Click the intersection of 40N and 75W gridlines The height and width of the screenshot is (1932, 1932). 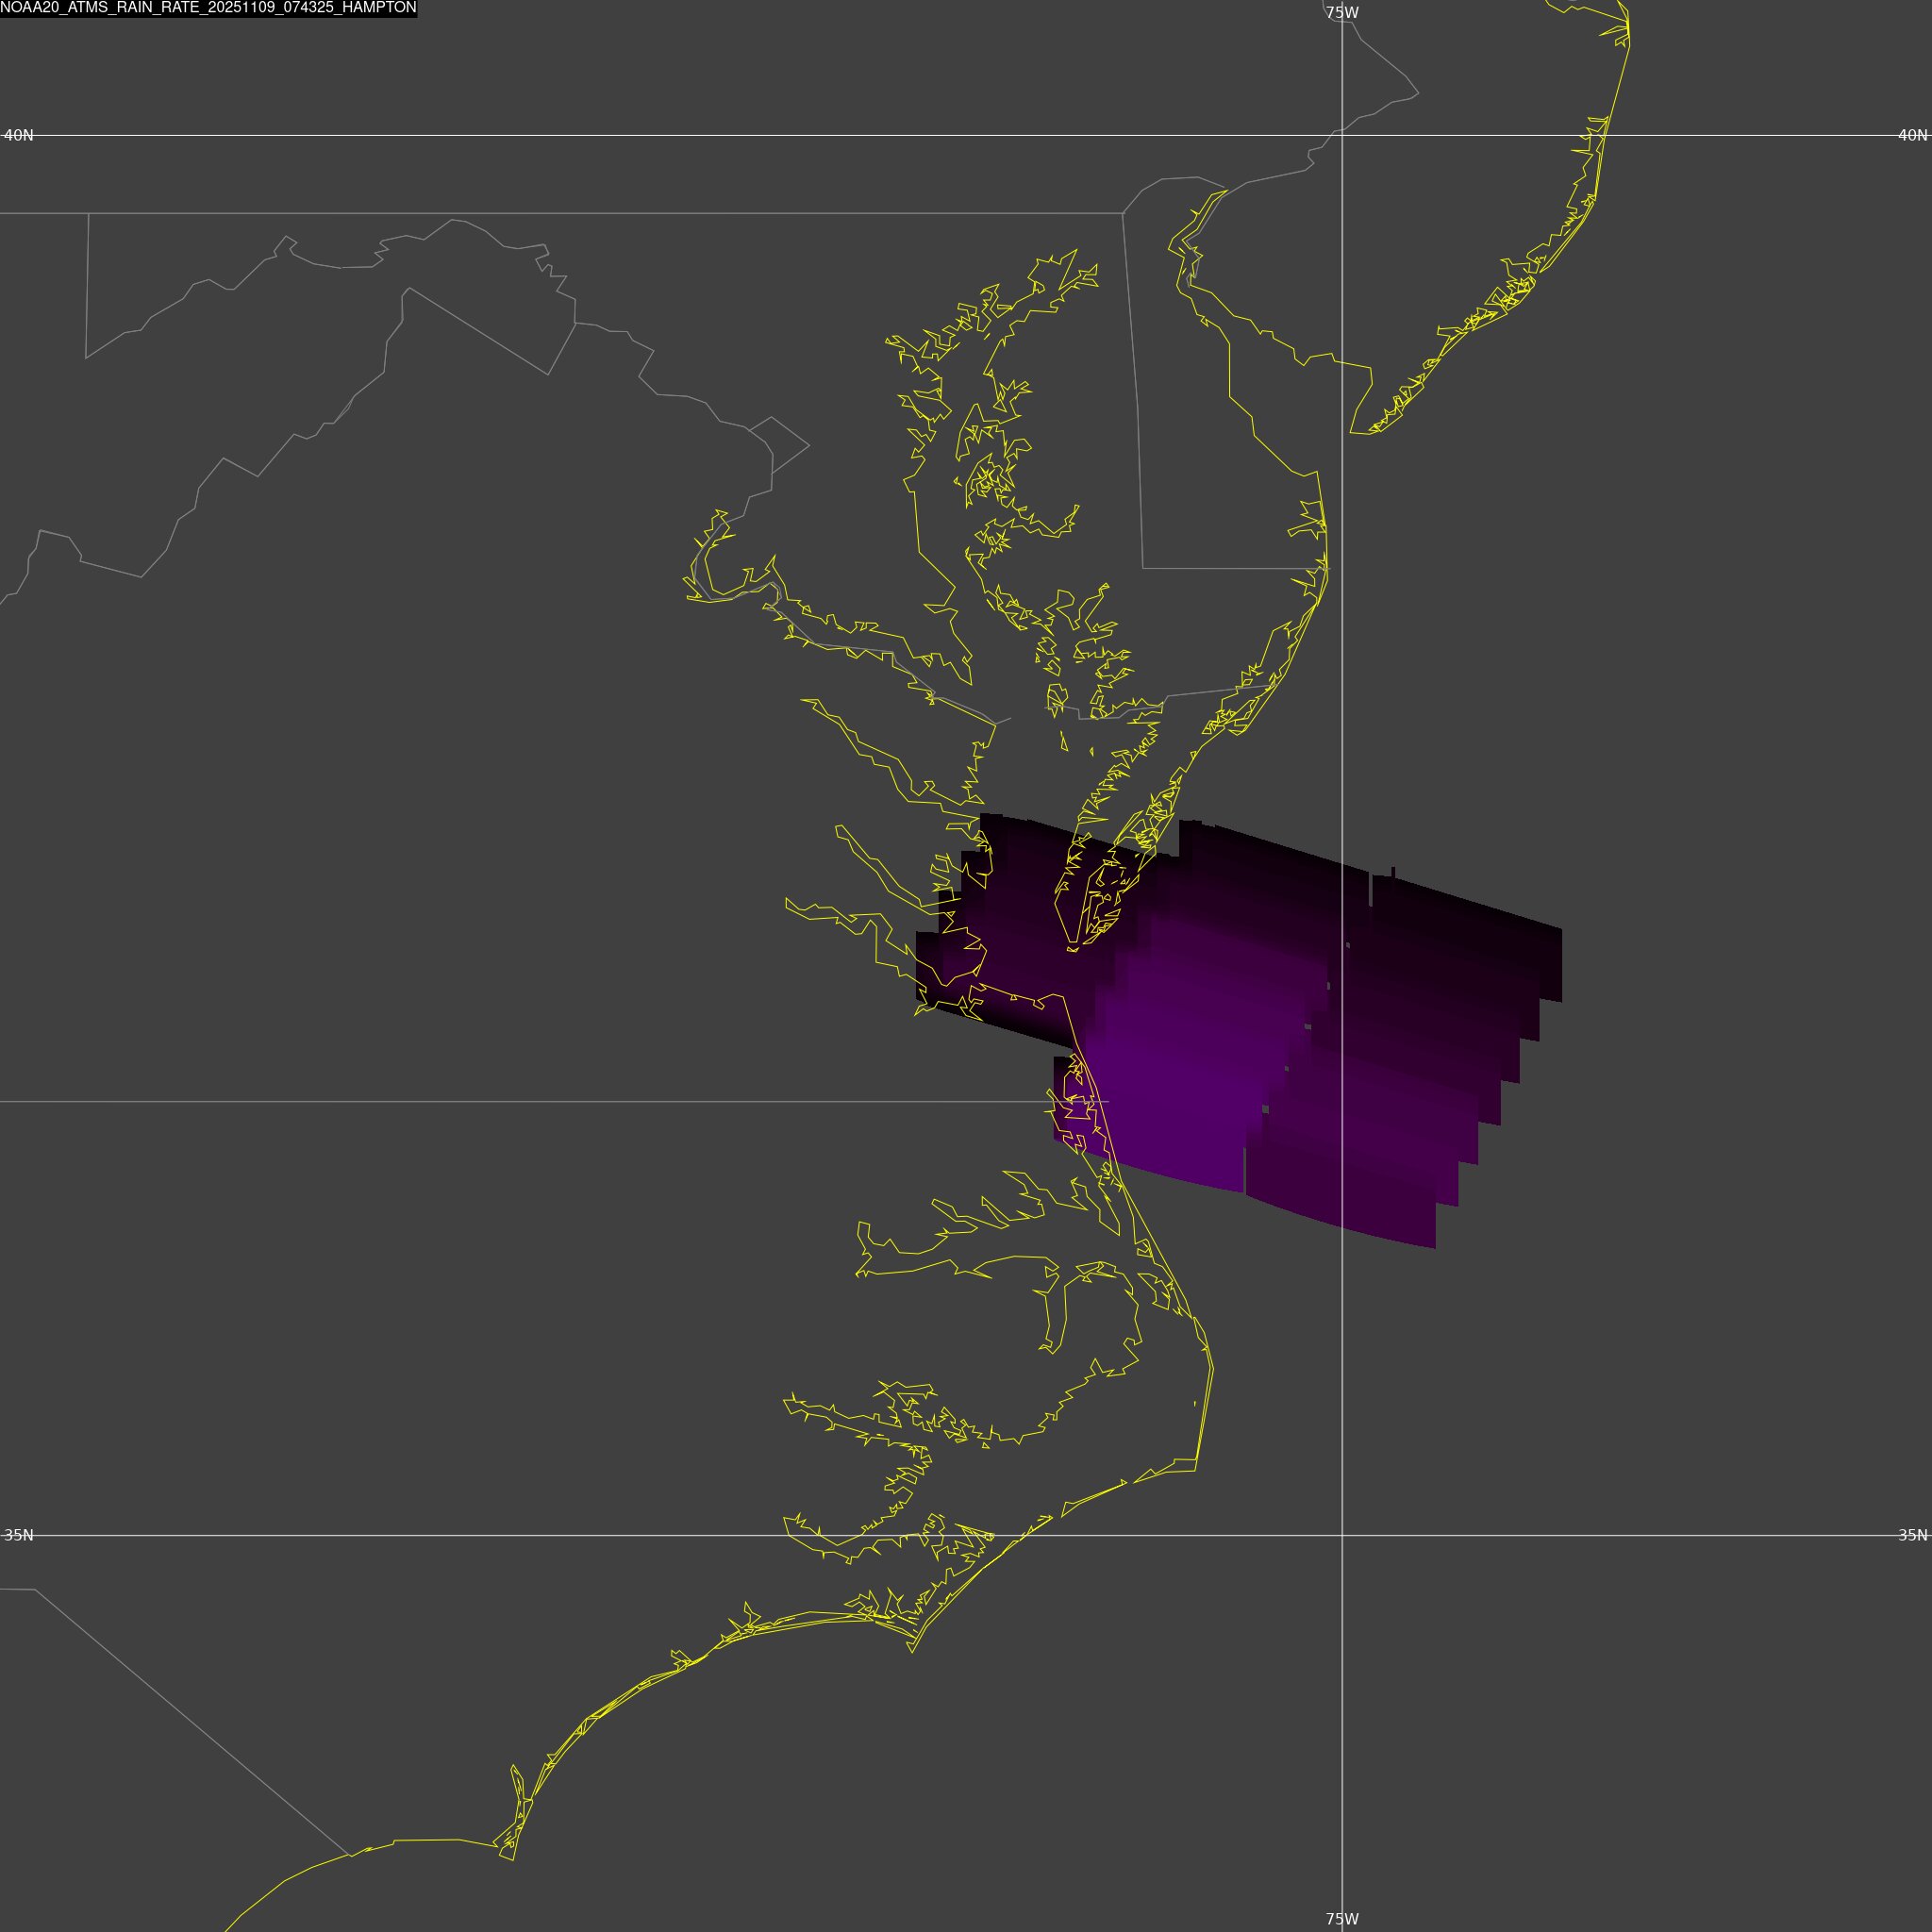click(x=1342, y=135)
